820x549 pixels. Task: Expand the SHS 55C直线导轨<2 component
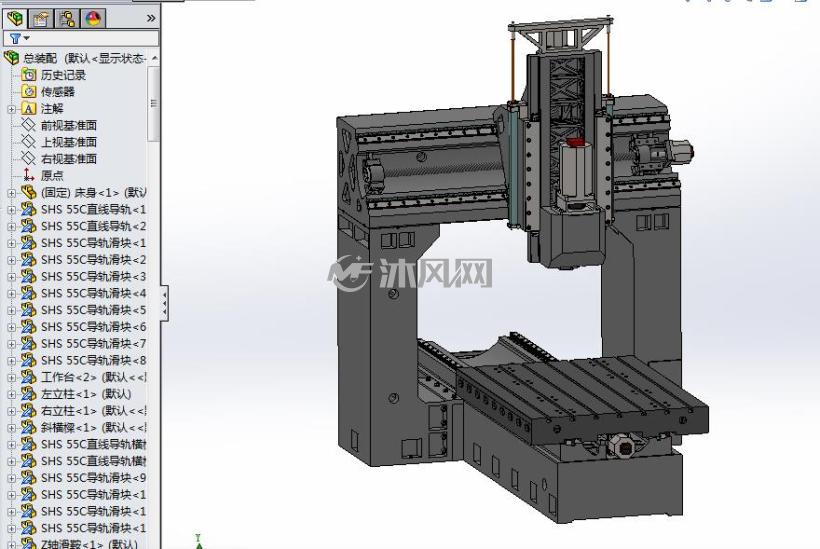[x=12, y=226]
